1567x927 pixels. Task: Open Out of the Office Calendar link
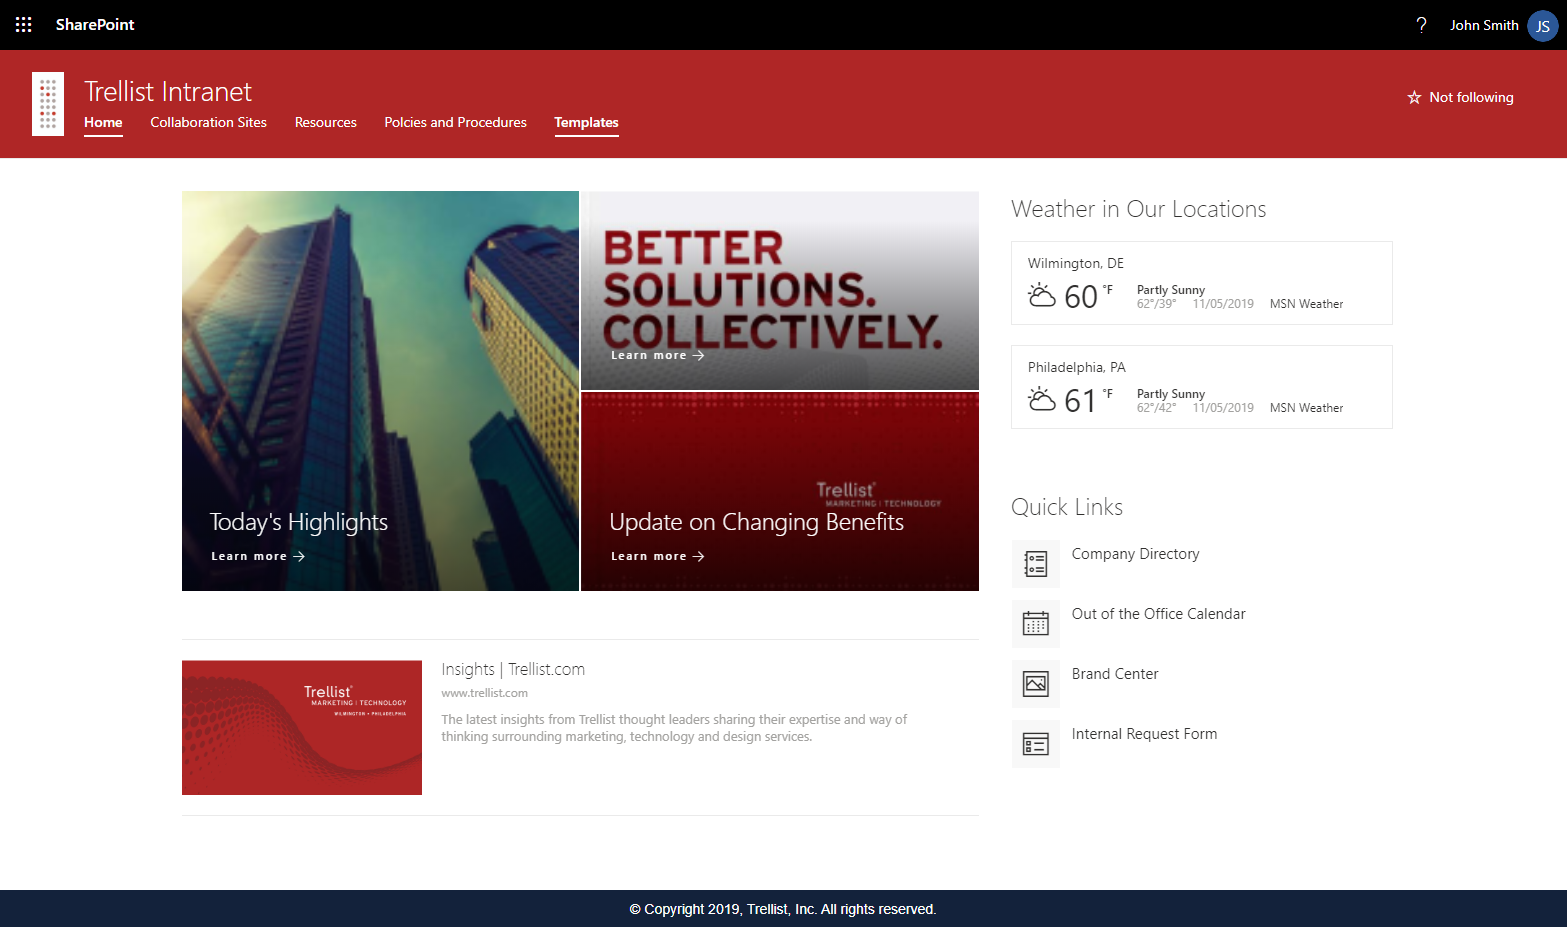(1158, 614)
